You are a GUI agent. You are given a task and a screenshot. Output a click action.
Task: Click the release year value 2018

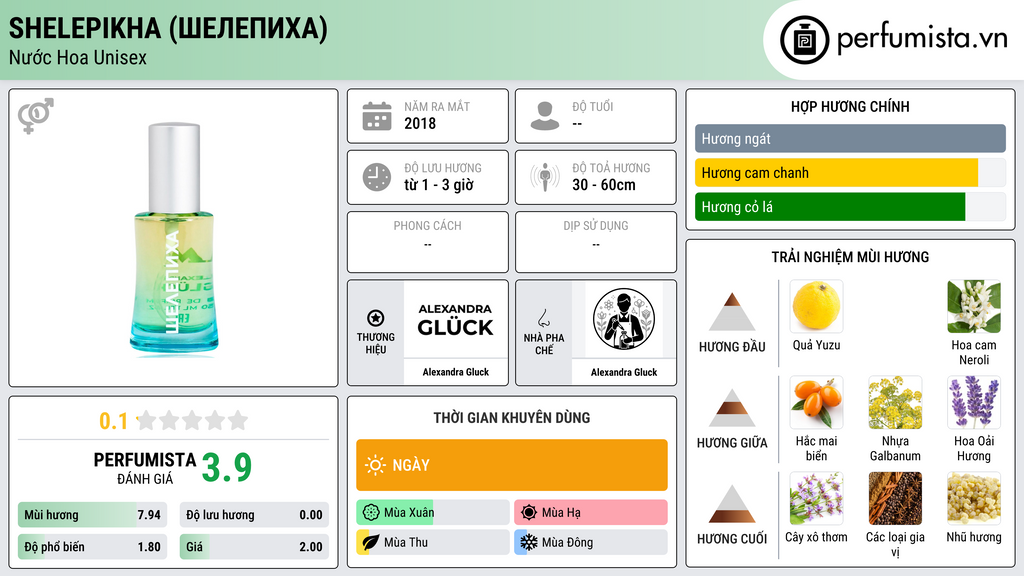coord(420,123)
